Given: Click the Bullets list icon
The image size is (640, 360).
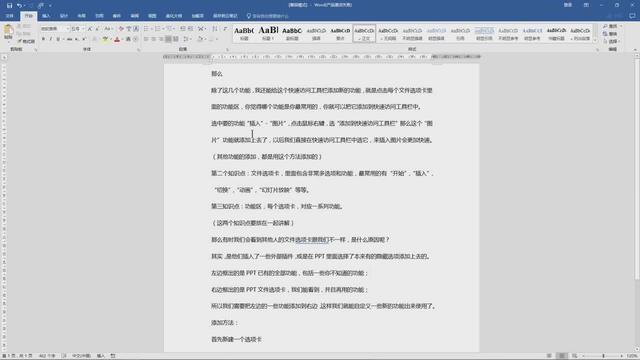Looking at the screenshot, I should [147, 29].
